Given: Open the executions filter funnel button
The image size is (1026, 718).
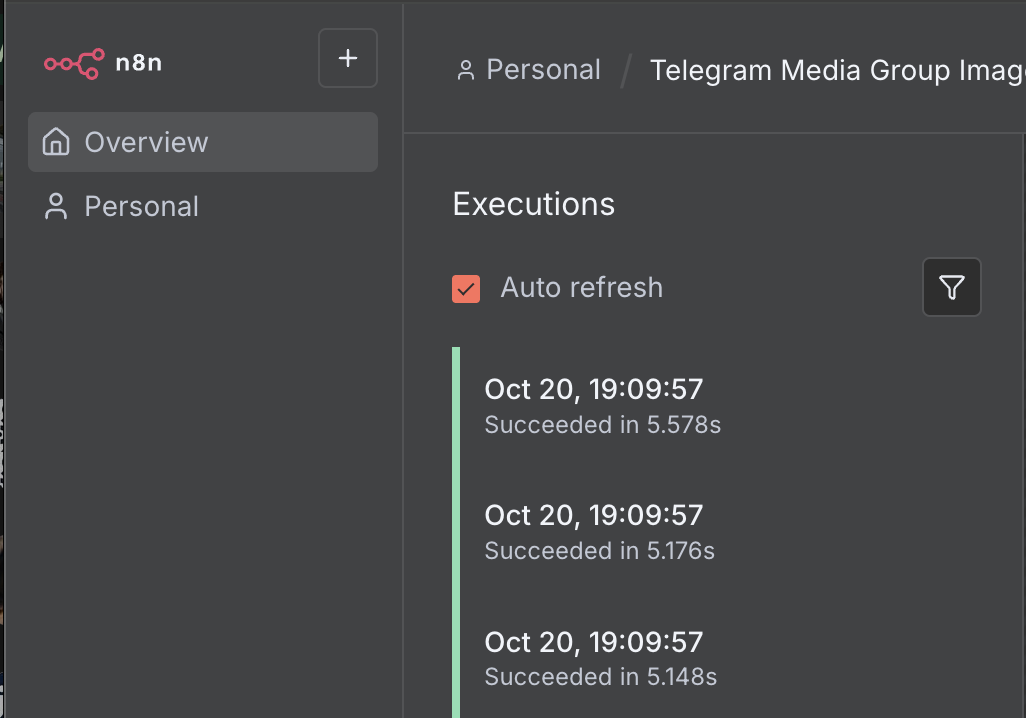Looking at the screenshot, I should [951, 288].
